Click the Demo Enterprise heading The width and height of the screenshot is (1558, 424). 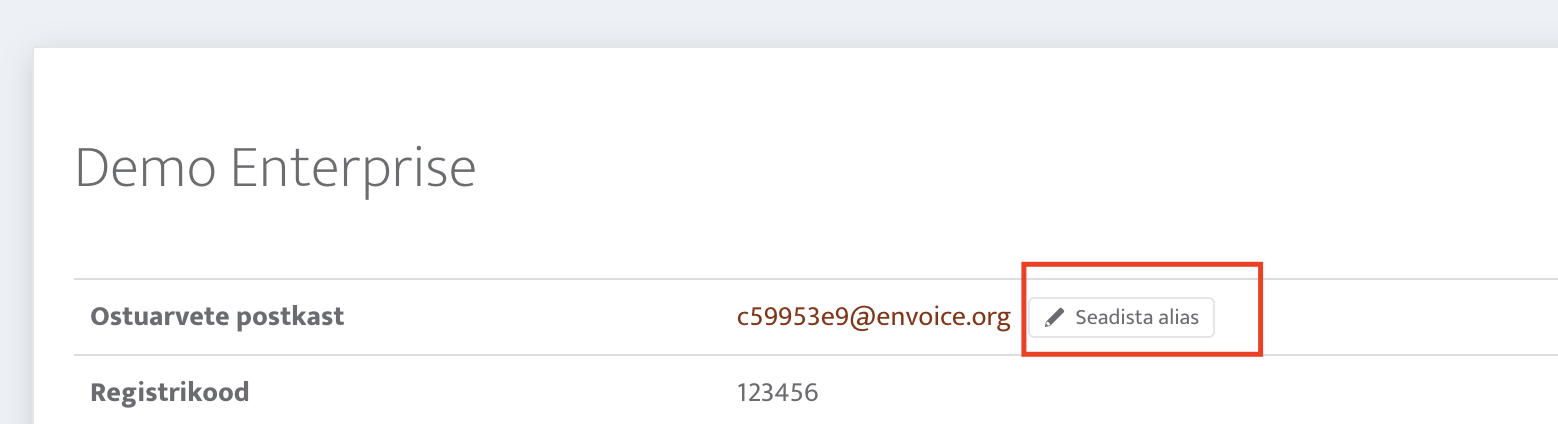coord(276,168)
